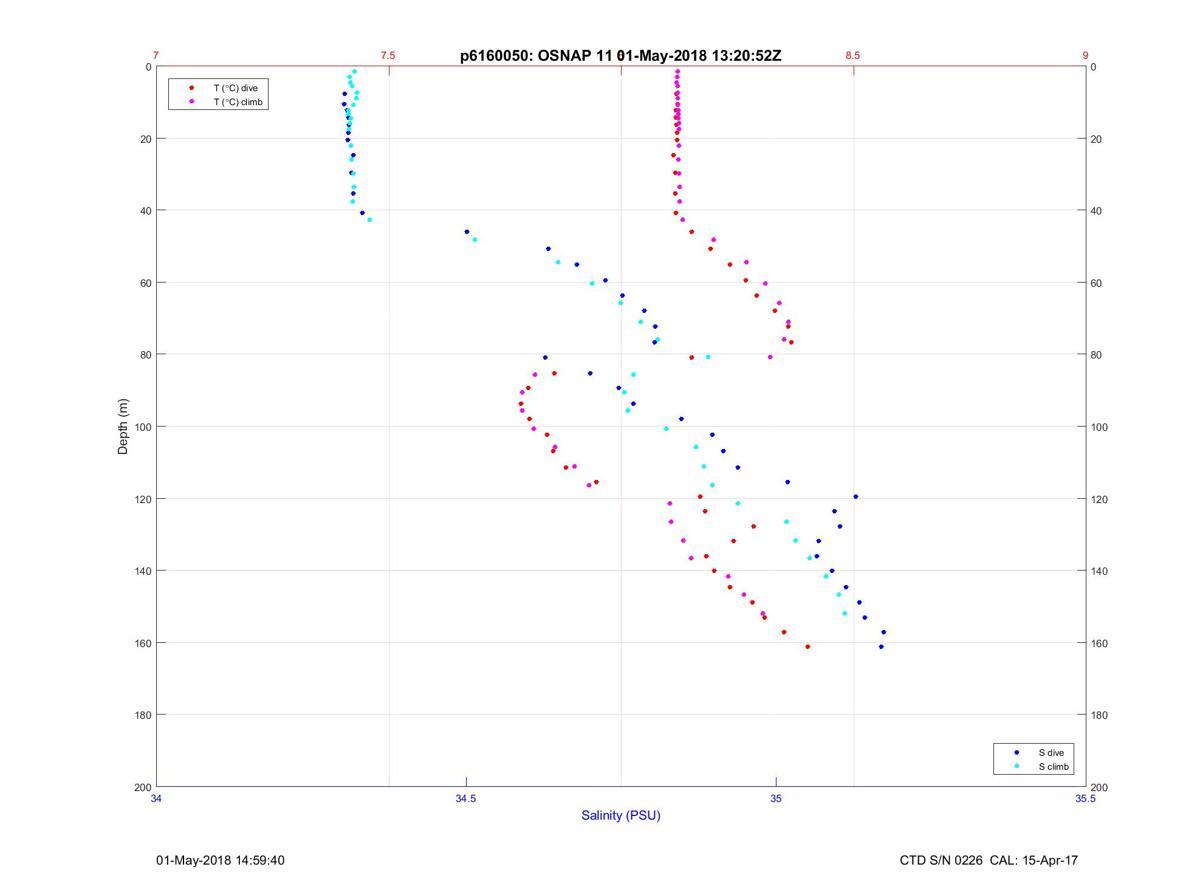Click the plot title p6160050: OSNAP 11
1200x885 pixels.
(536, 56)
